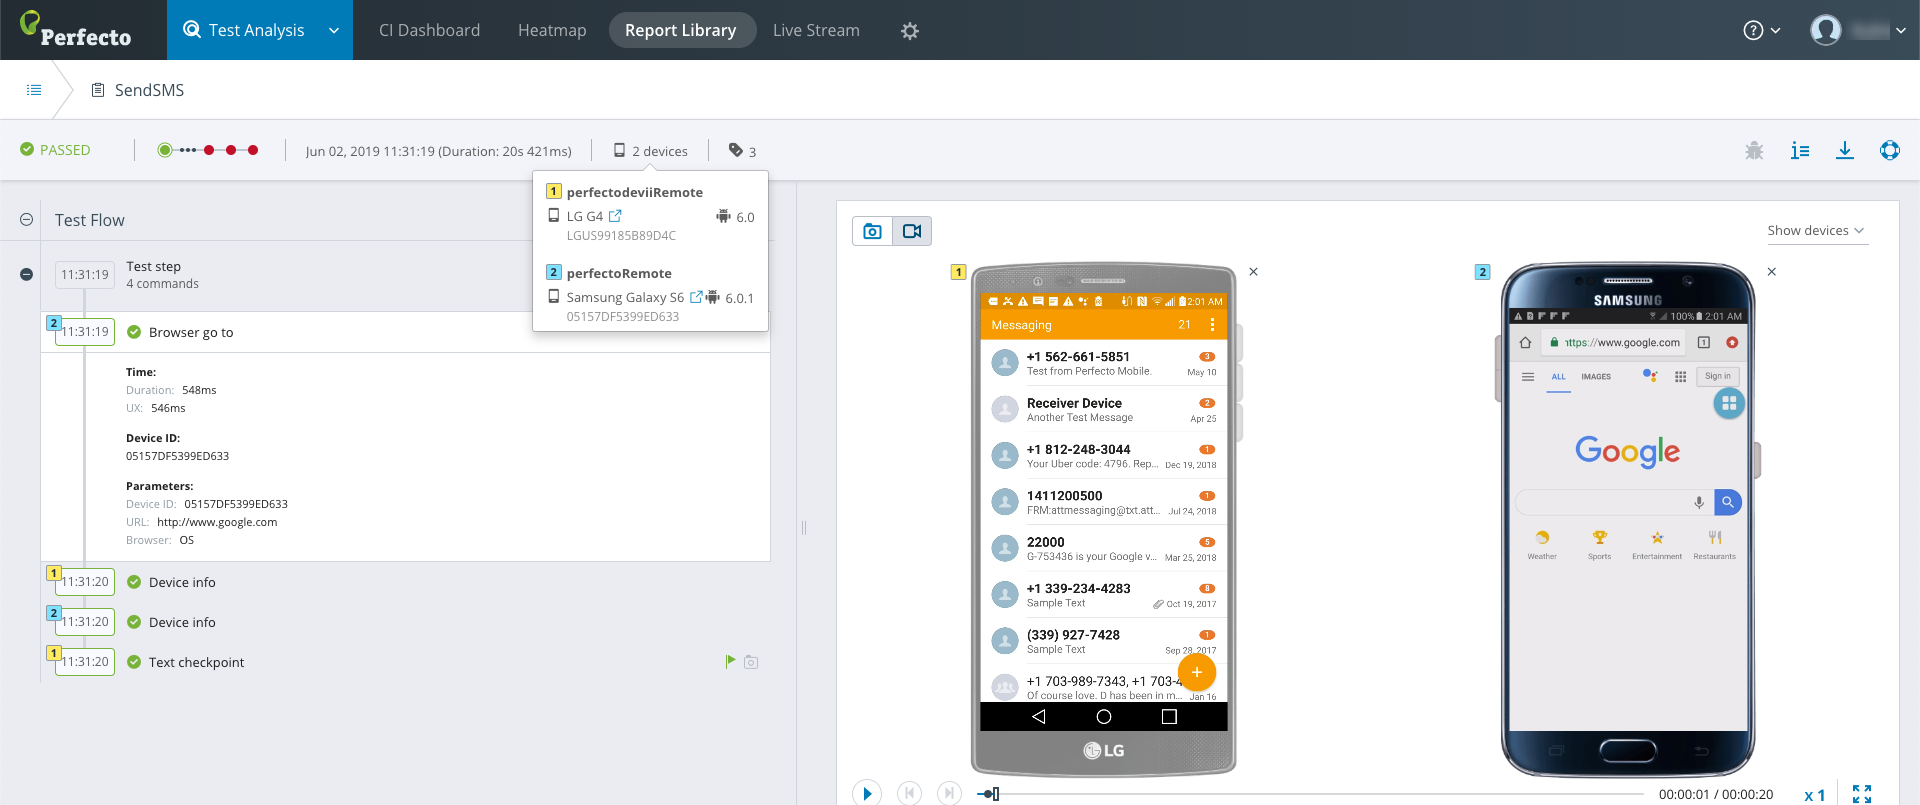Click the Test step 11:31:19 timestamp
1920x805 pixels.
click(x=85, y=275)
